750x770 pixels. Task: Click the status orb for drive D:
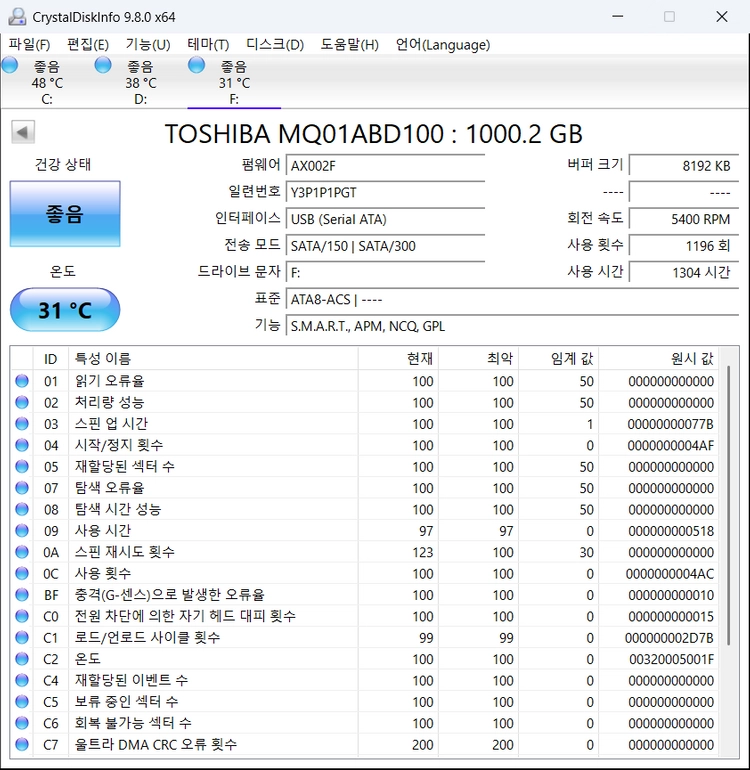point(103,65)
